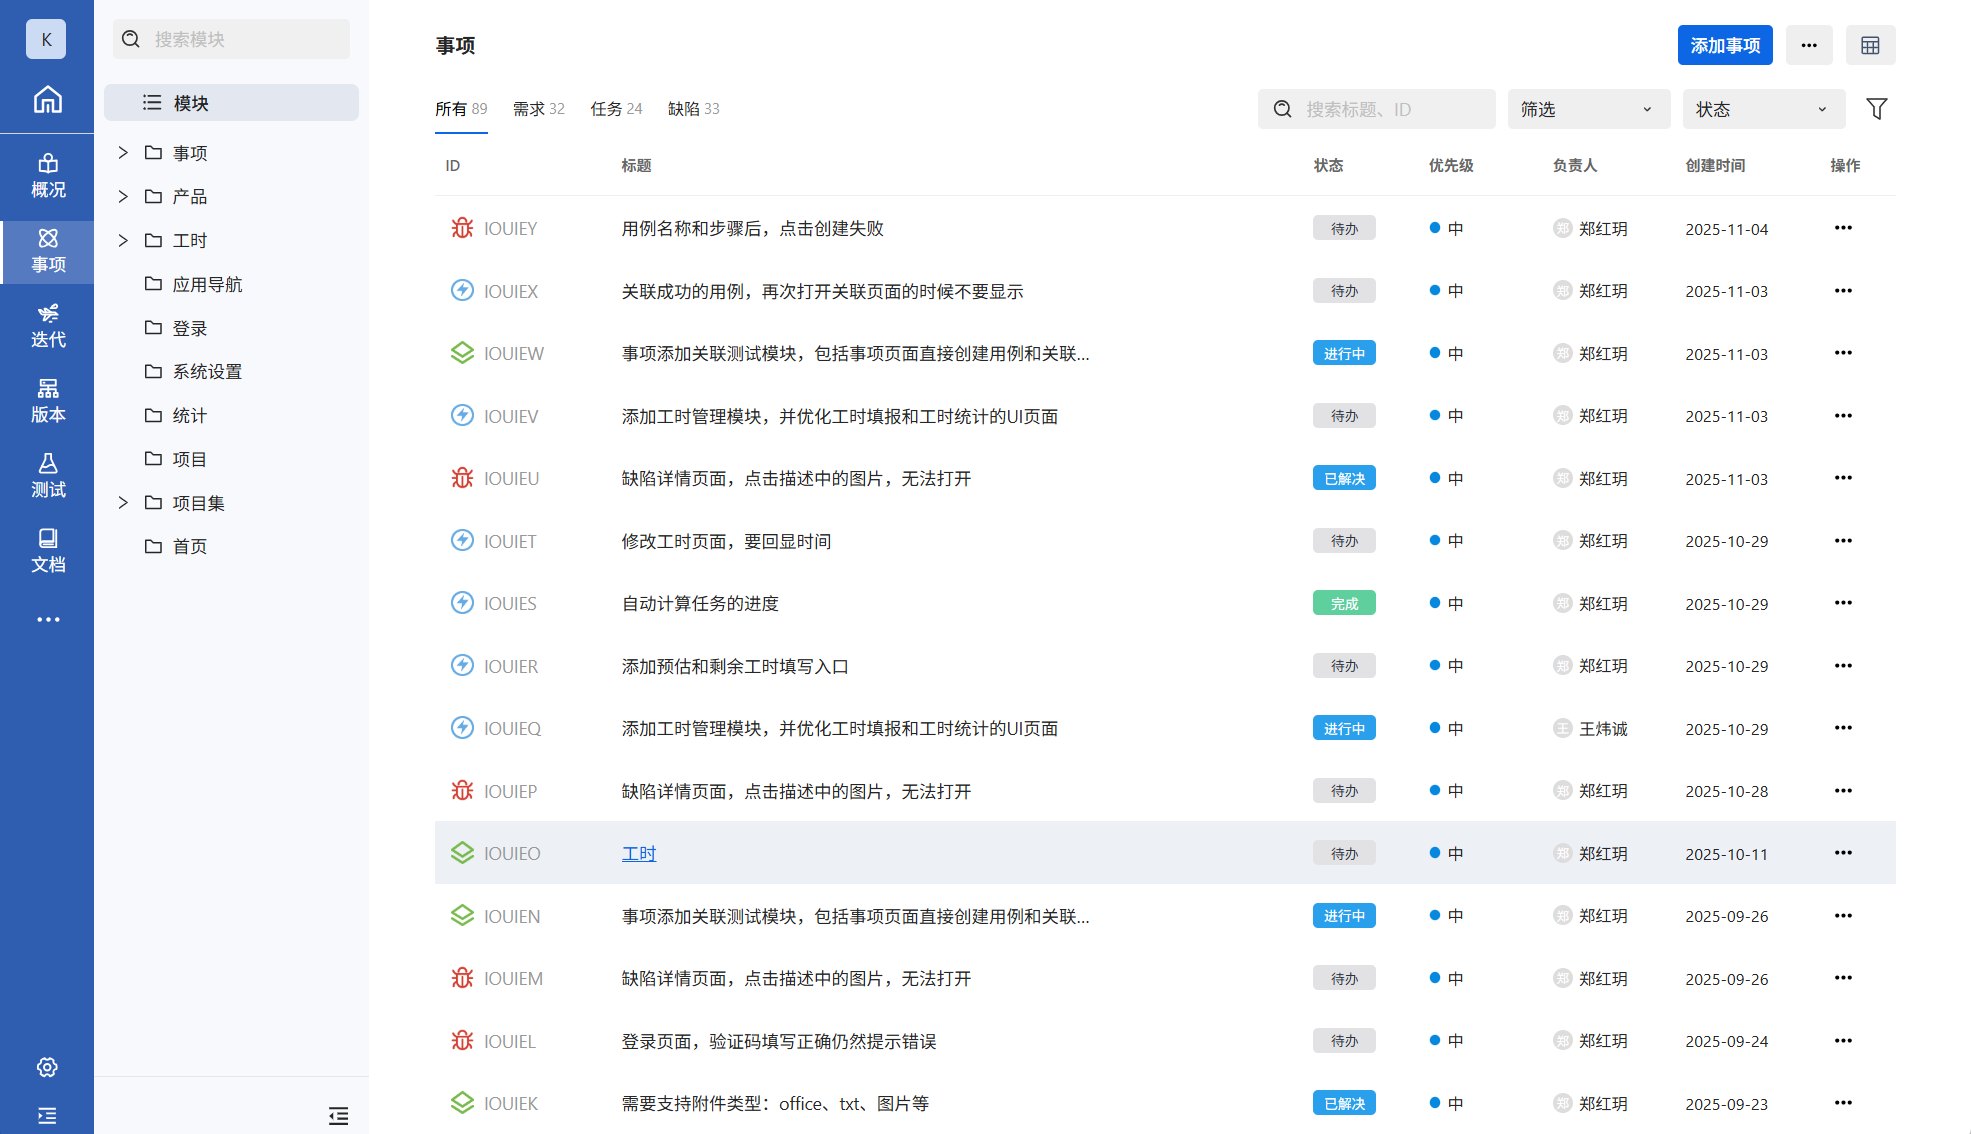Open the 筛选 dropdown

pyautogui.click(x=1588, y=109)
